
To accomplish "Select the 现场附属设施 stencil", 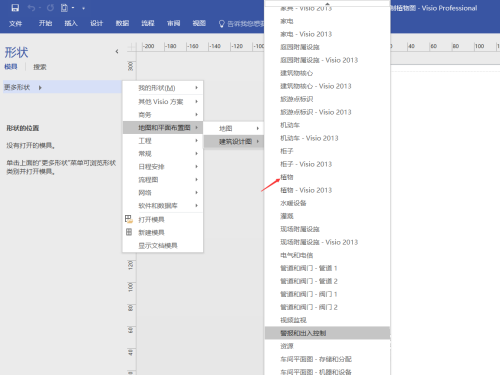I will tap(327, 229).
